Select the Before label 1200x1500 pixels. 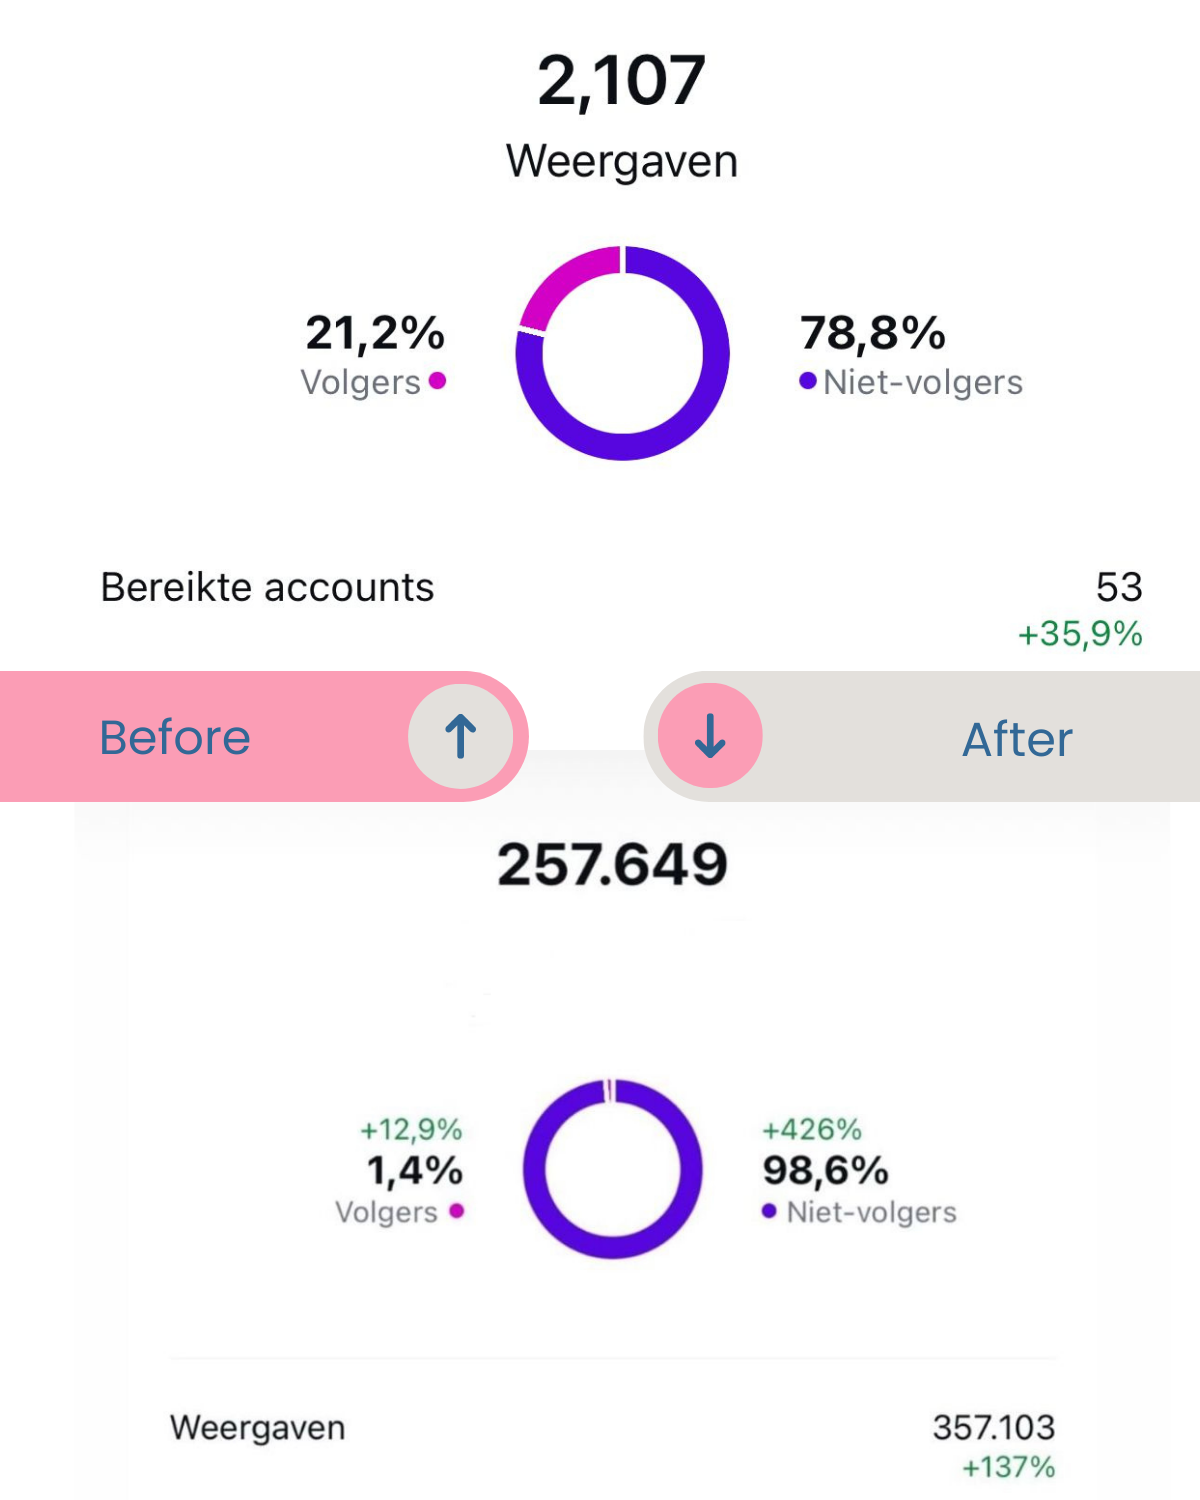(x=175, y=738)
